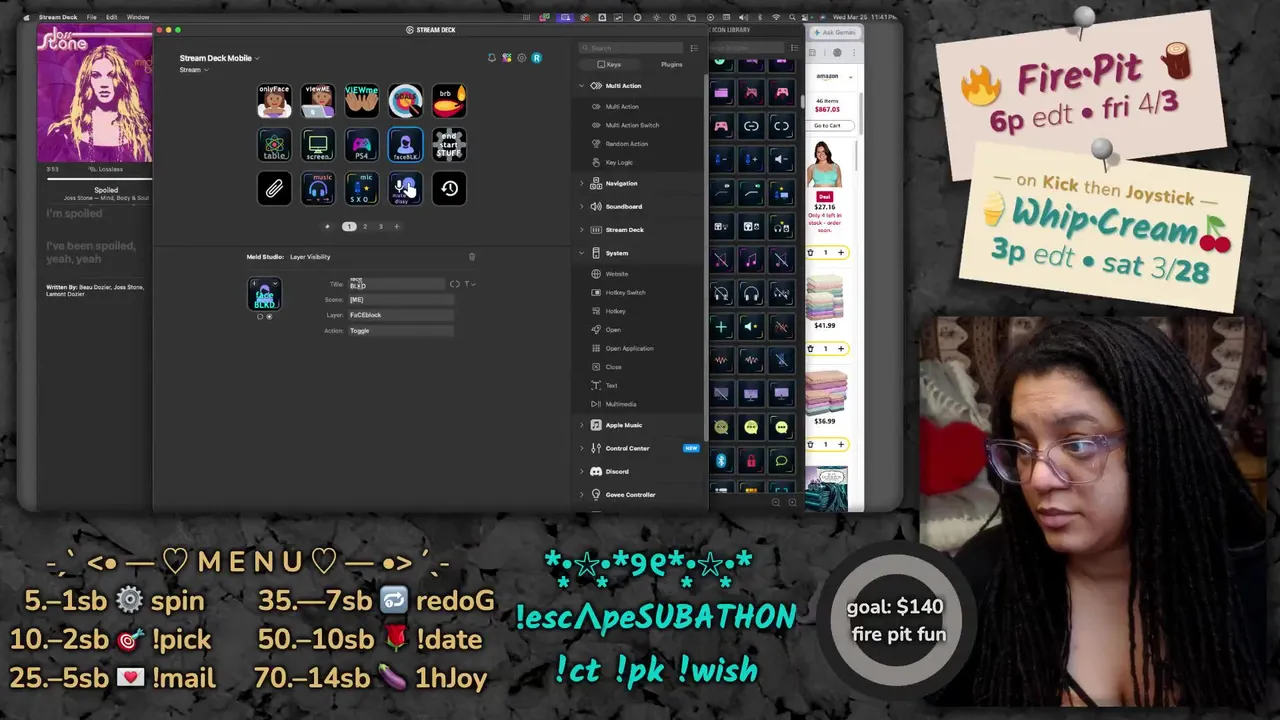Open Stream Deck settings gear
1280x720 pixels.
click(521, 58)
